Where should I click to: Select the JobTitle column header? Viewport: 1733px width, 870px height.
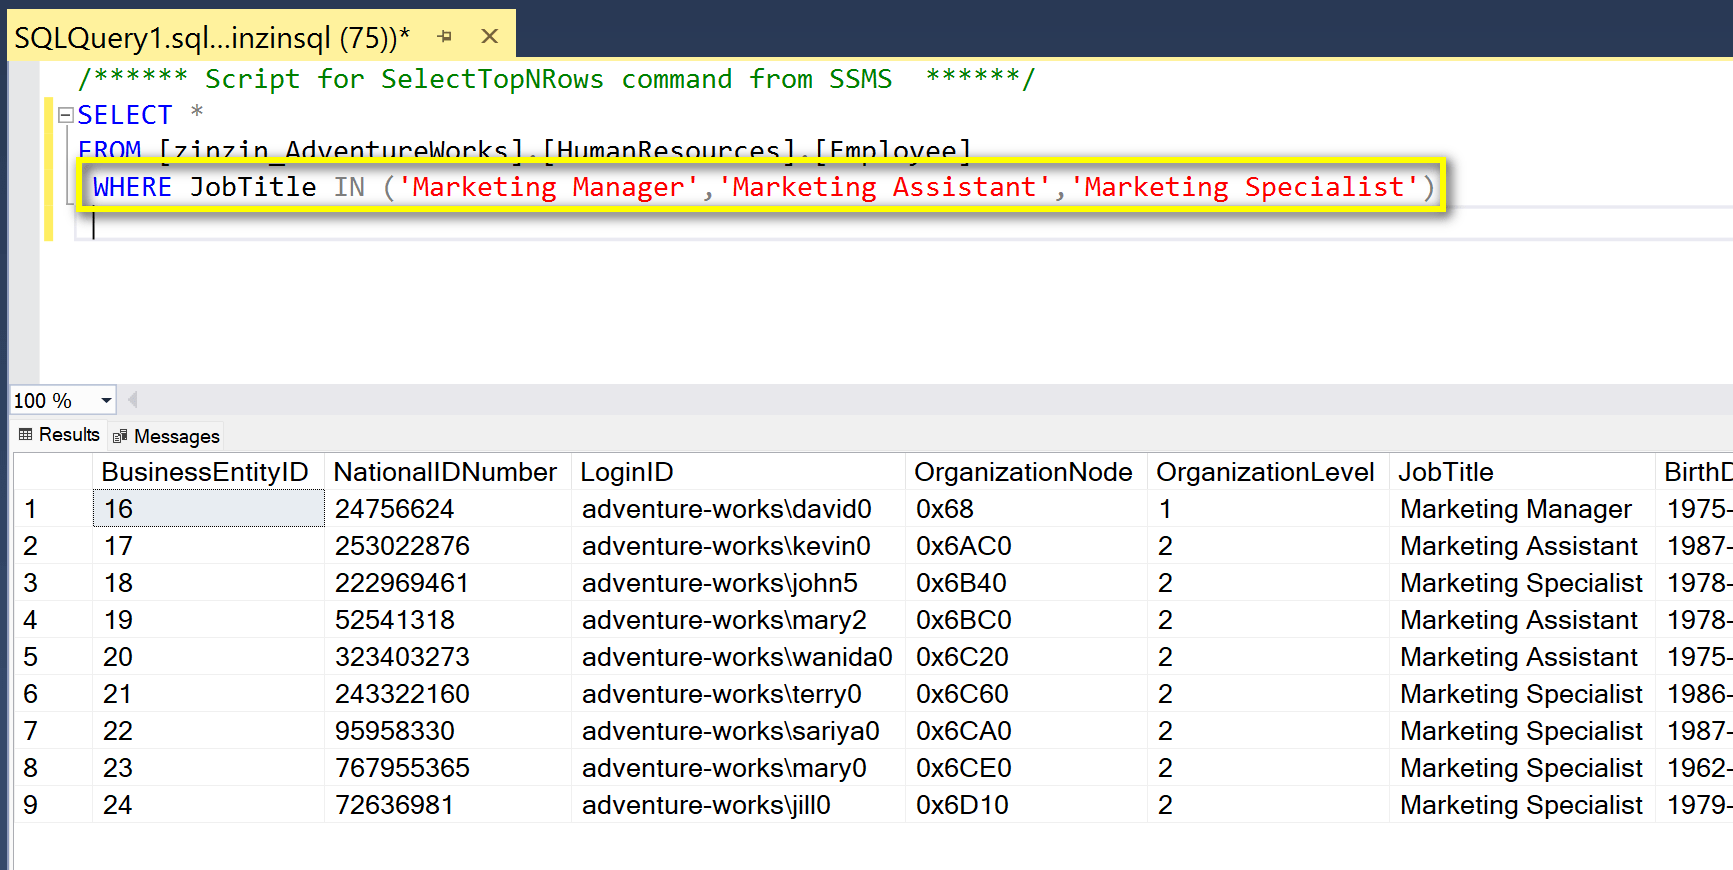pos(1522,472)
